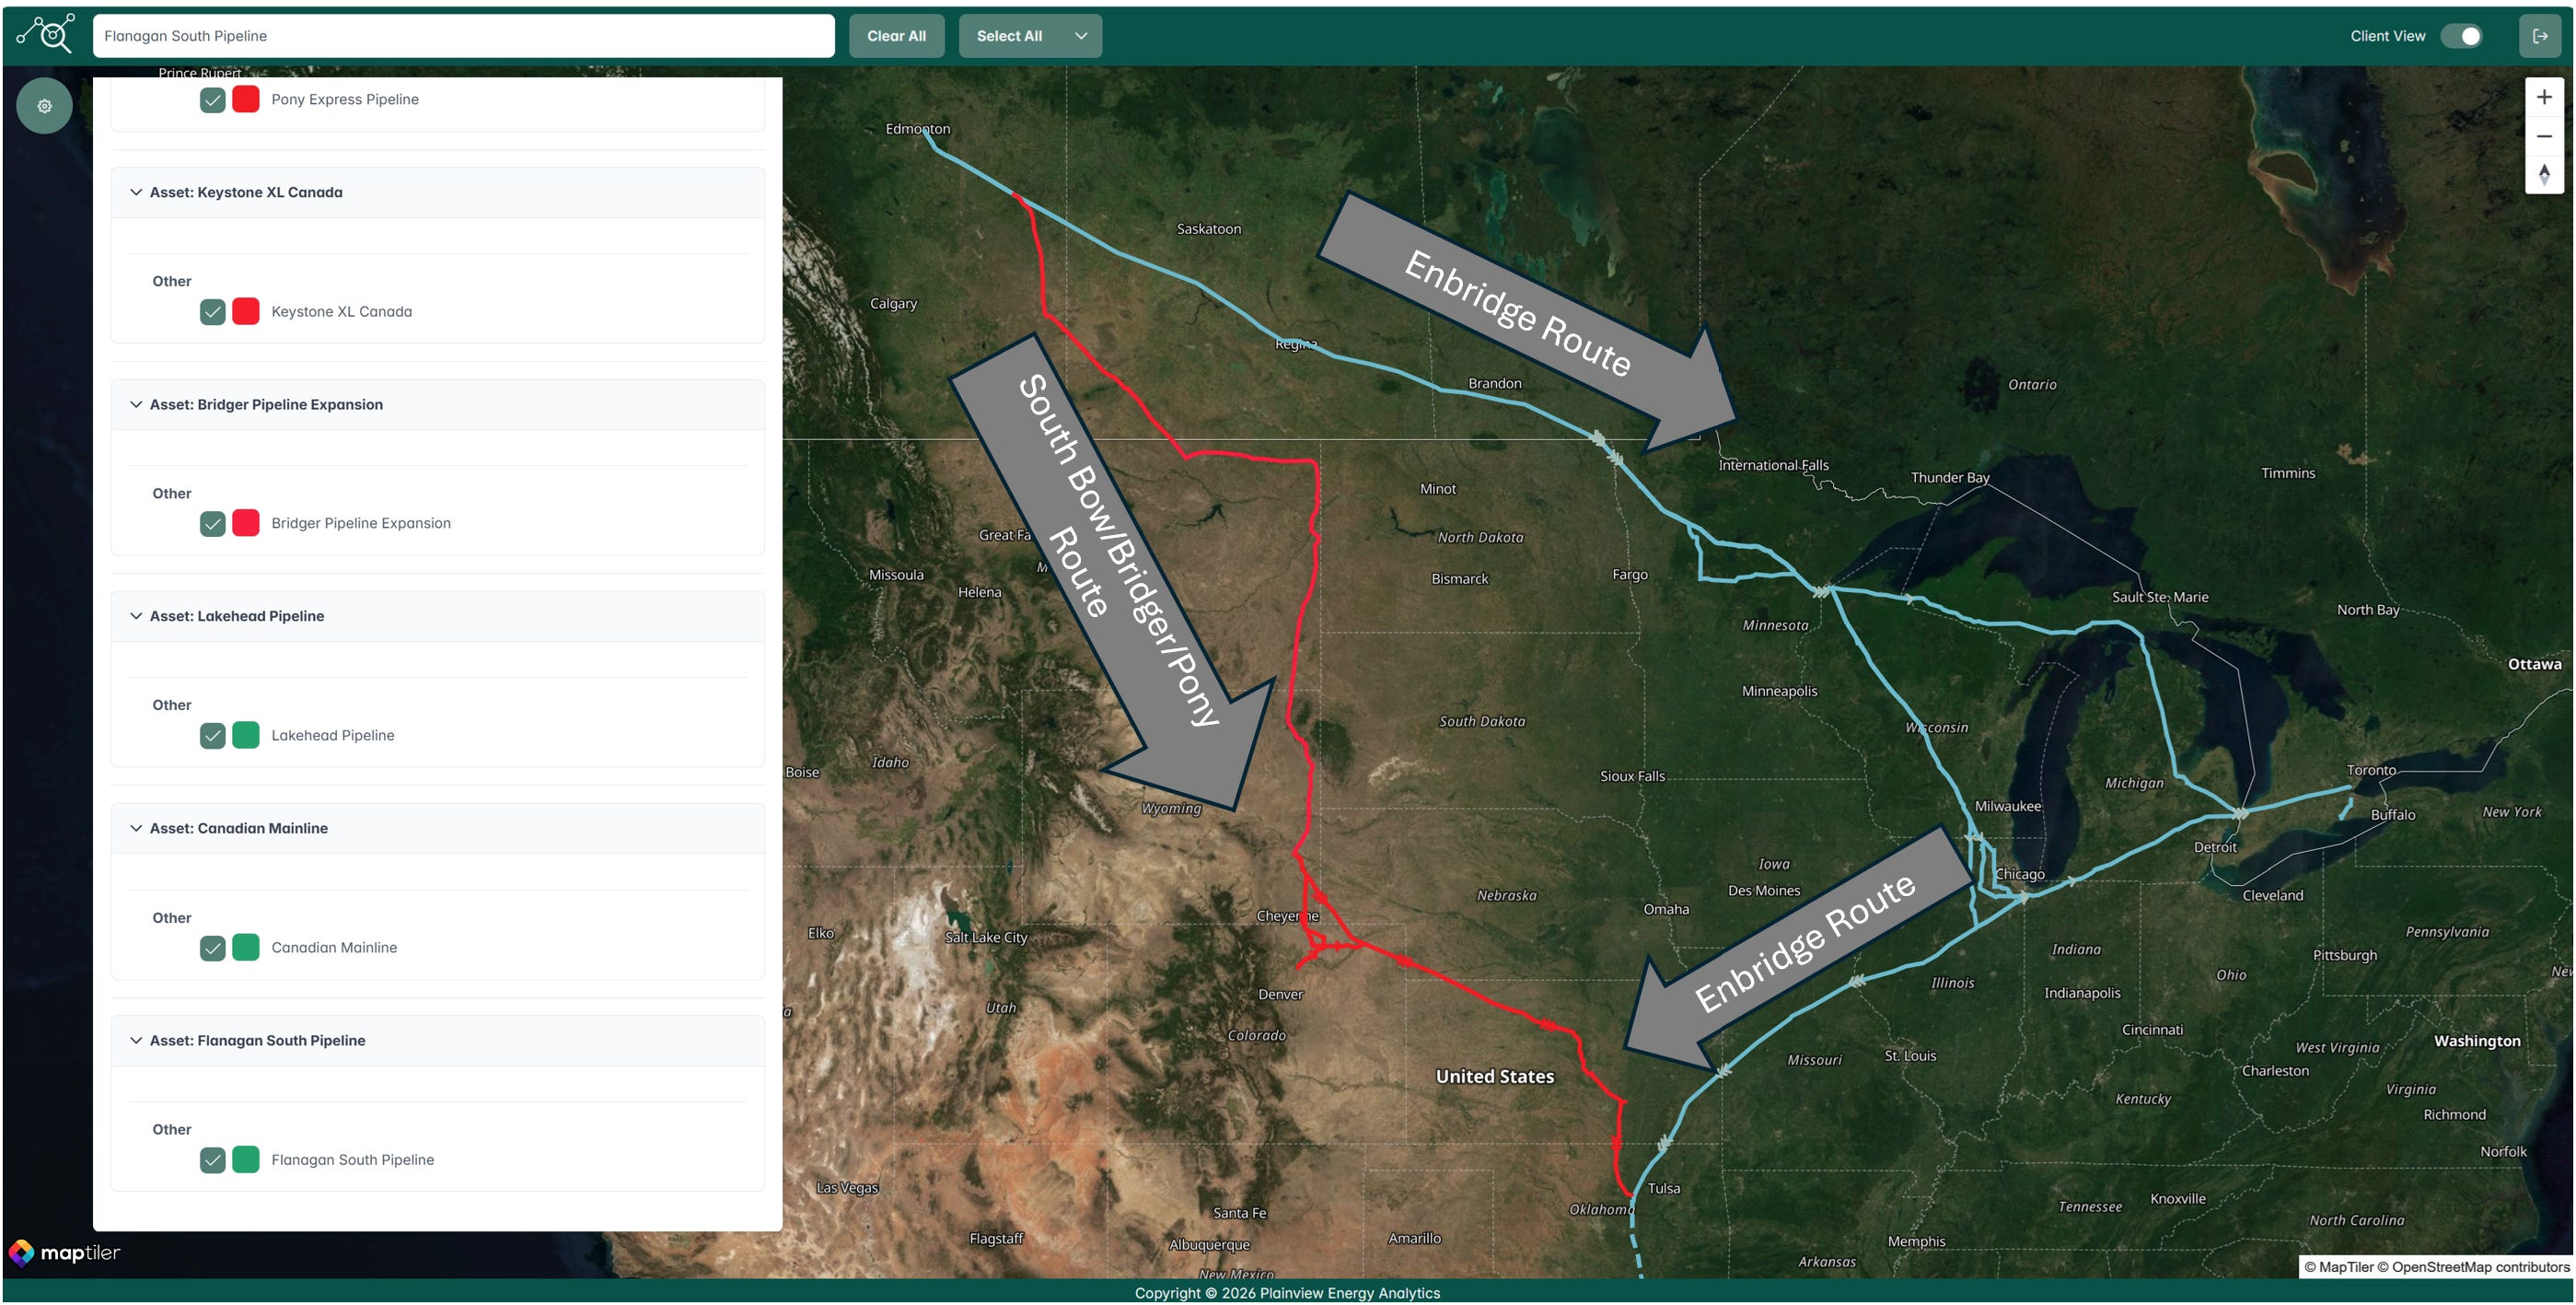Image resolution: width=2576 pixels, height=1305 pixels.
Task: Click the settings gear icon
Action: [44, 106]
